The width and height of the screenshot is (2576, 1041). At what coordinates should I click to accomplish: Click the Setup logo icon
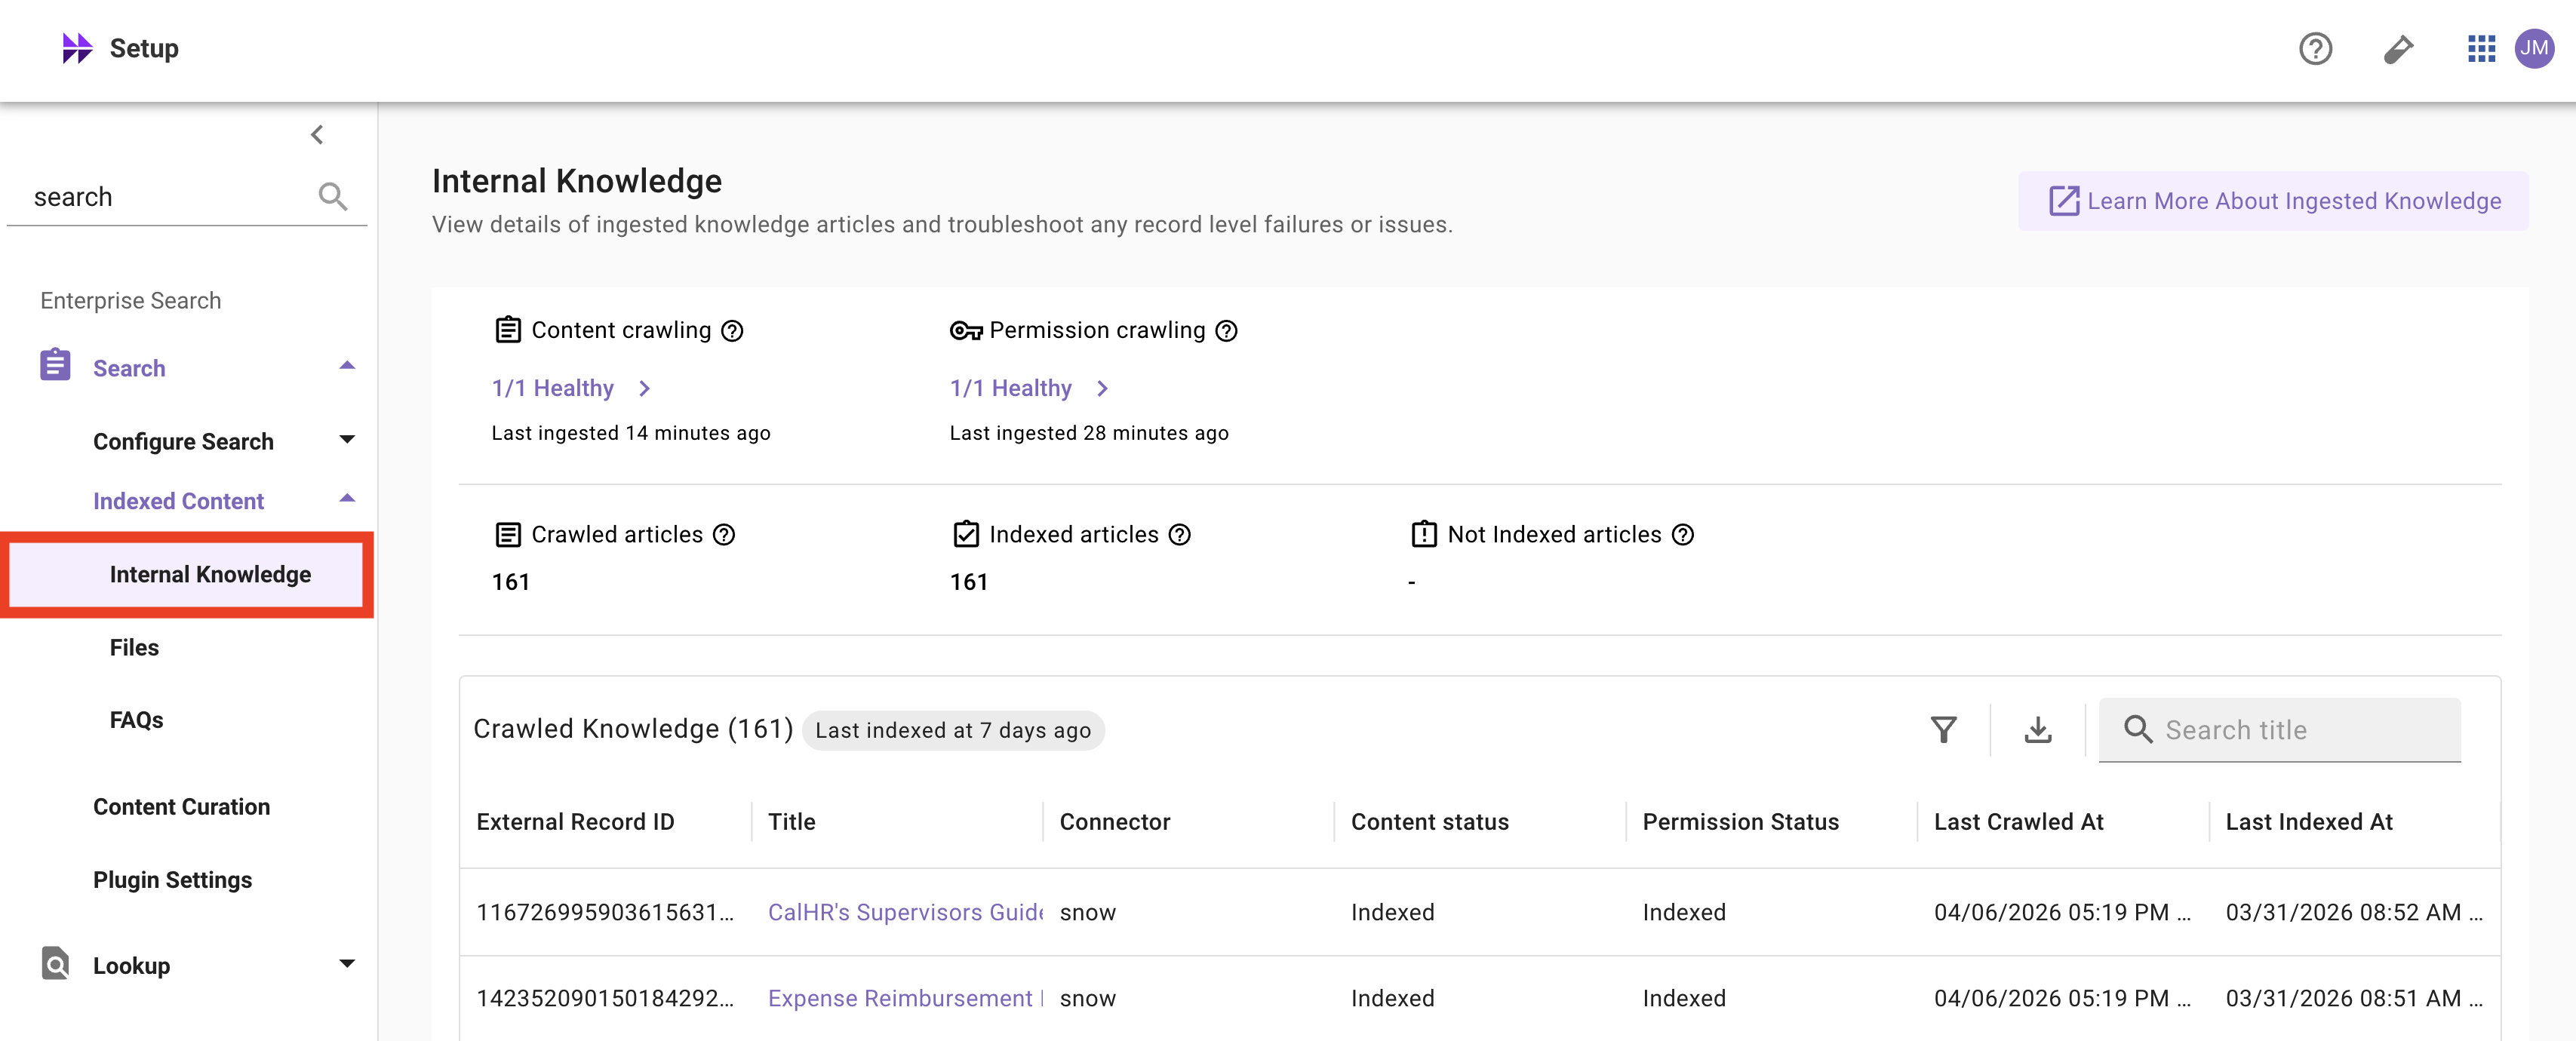[x=77, y=48]
